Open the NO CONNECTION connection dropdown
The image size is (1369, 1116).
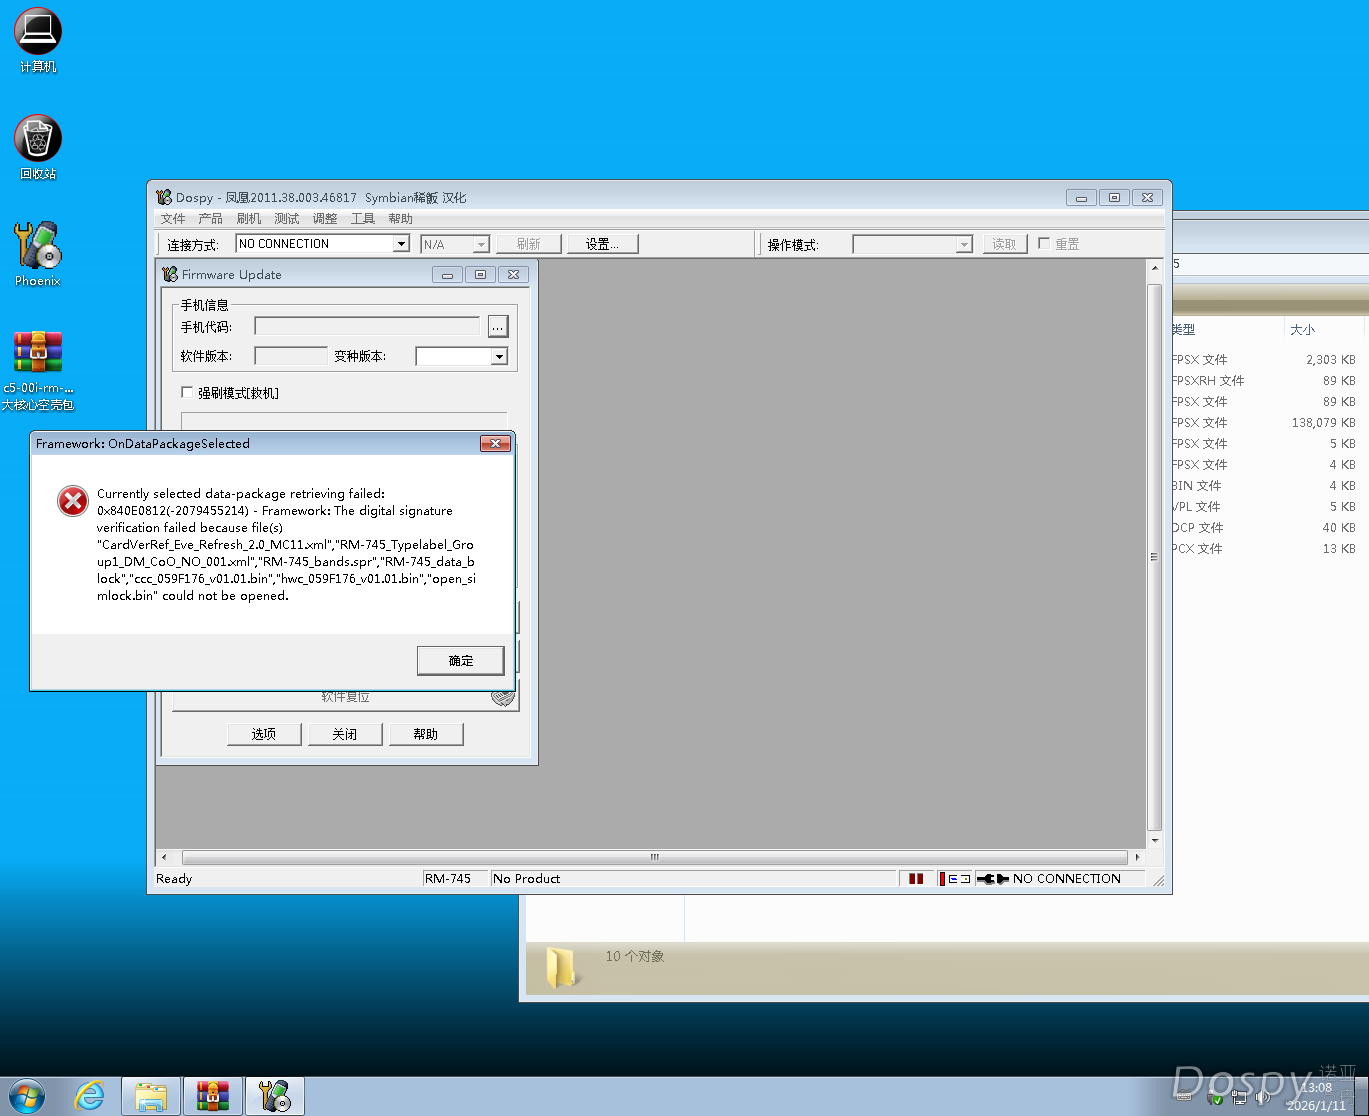pos(401,243)
